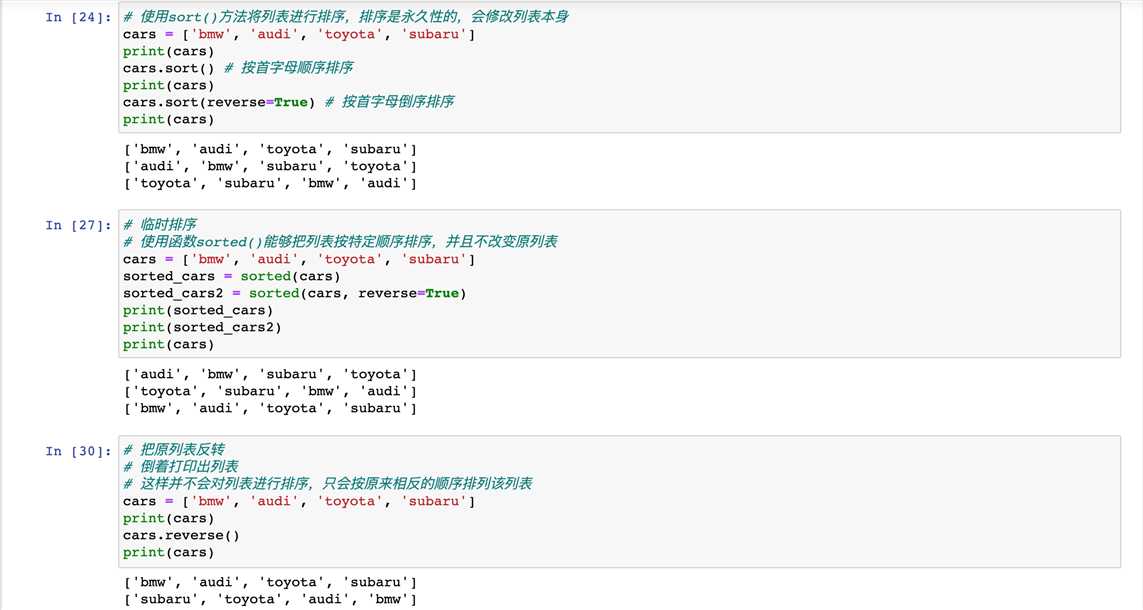Click the In [24] cell prompt
The width and height of the screenshot is (1143, 610).
tap(79, 18)
